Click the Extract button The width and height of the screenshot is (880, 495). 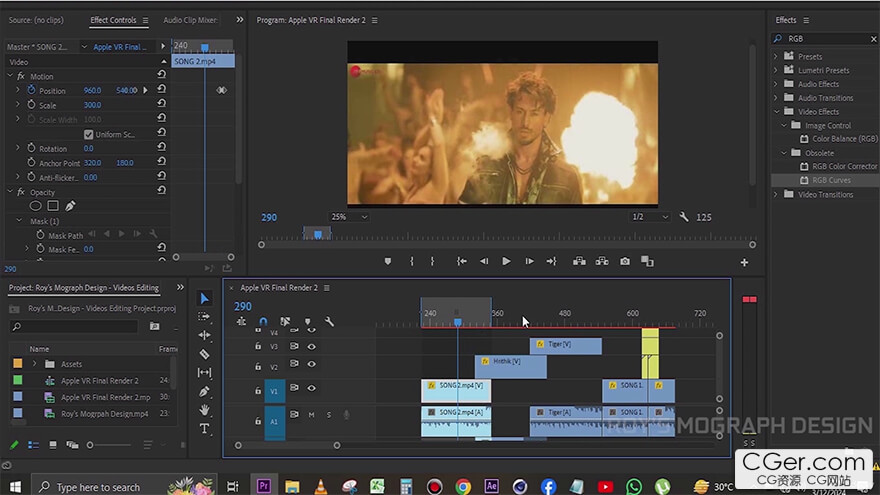coord(602,262)
